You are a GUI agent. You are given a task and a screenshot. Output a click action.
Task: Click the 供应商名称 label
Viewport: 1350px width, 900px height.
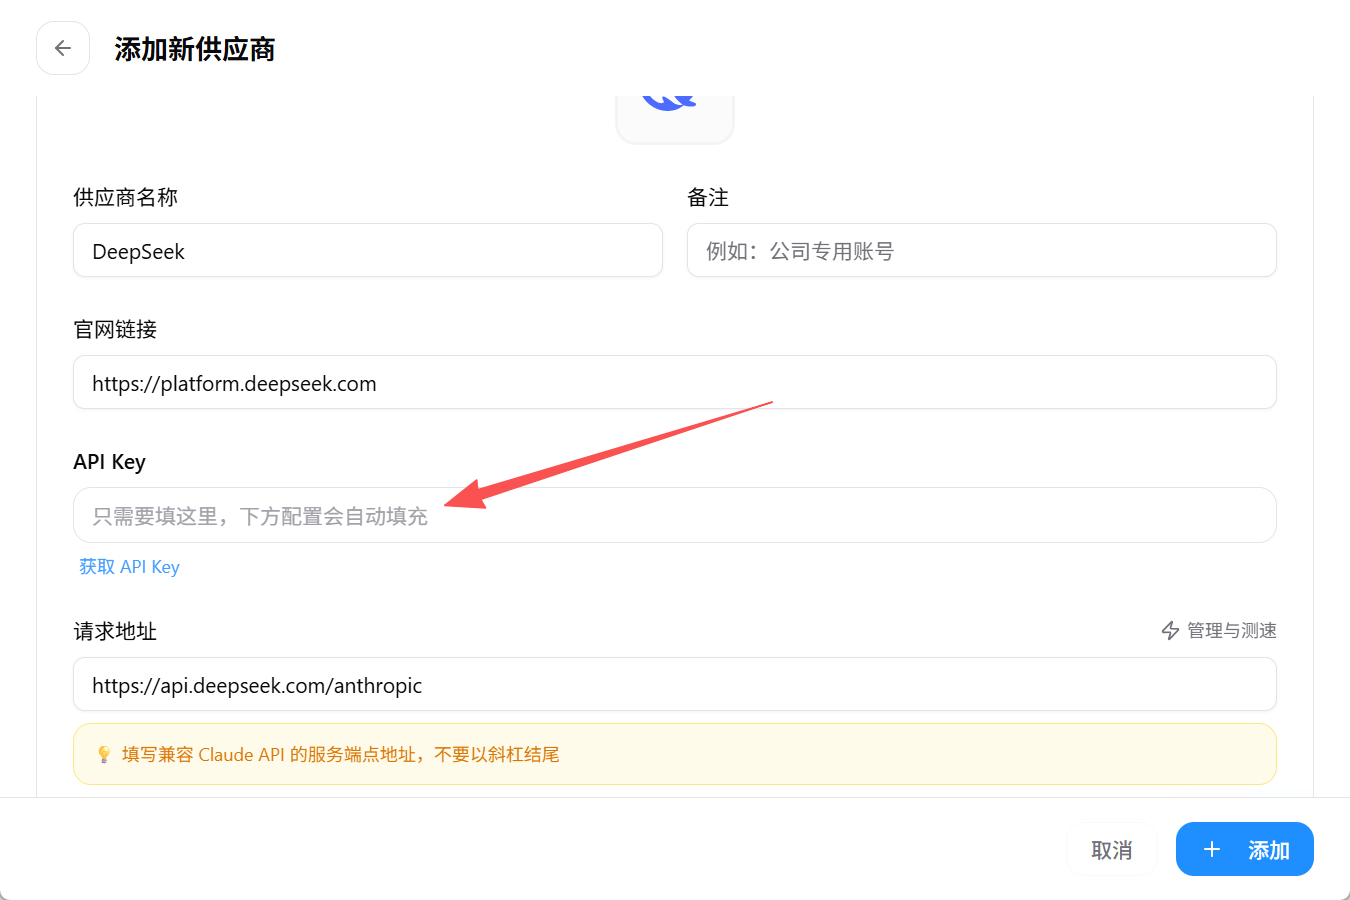(x=126, y=197)
